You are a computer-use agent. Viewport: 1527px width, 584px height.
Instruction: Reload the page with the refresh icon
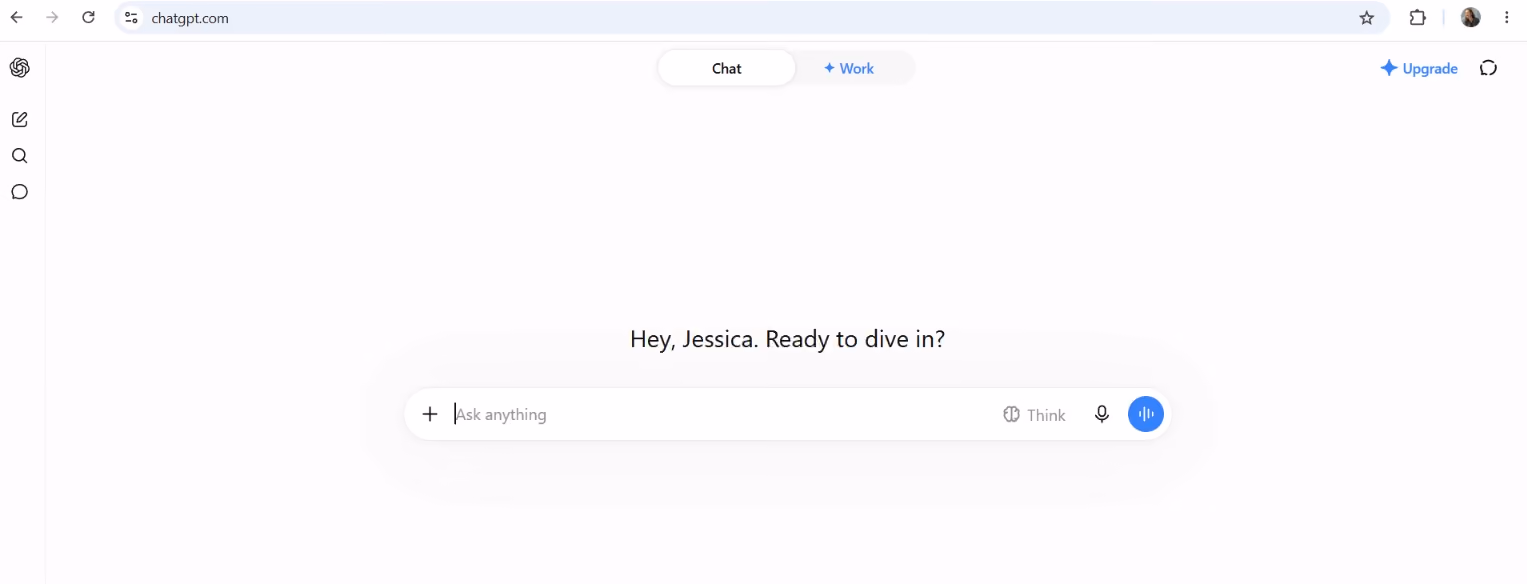[x=88, y=17]
